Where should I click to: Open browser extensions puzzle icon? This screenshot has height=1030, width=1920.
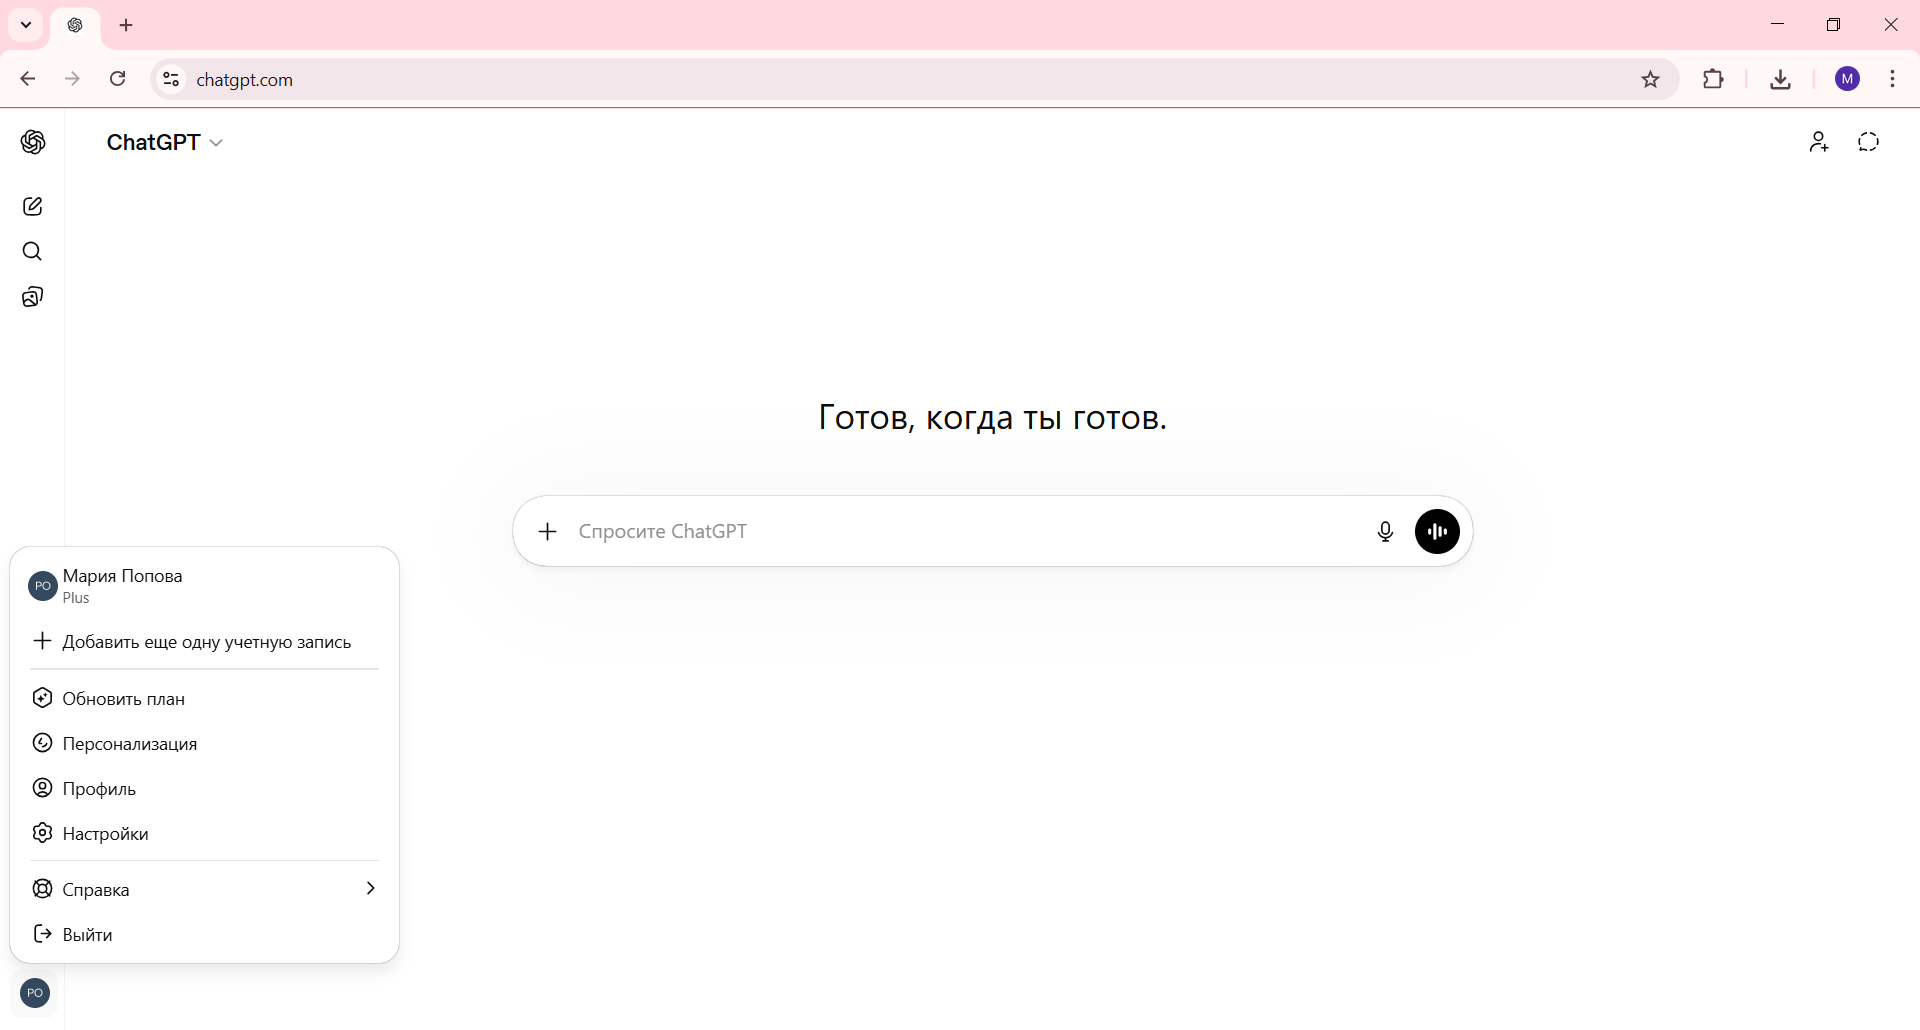1713,79
